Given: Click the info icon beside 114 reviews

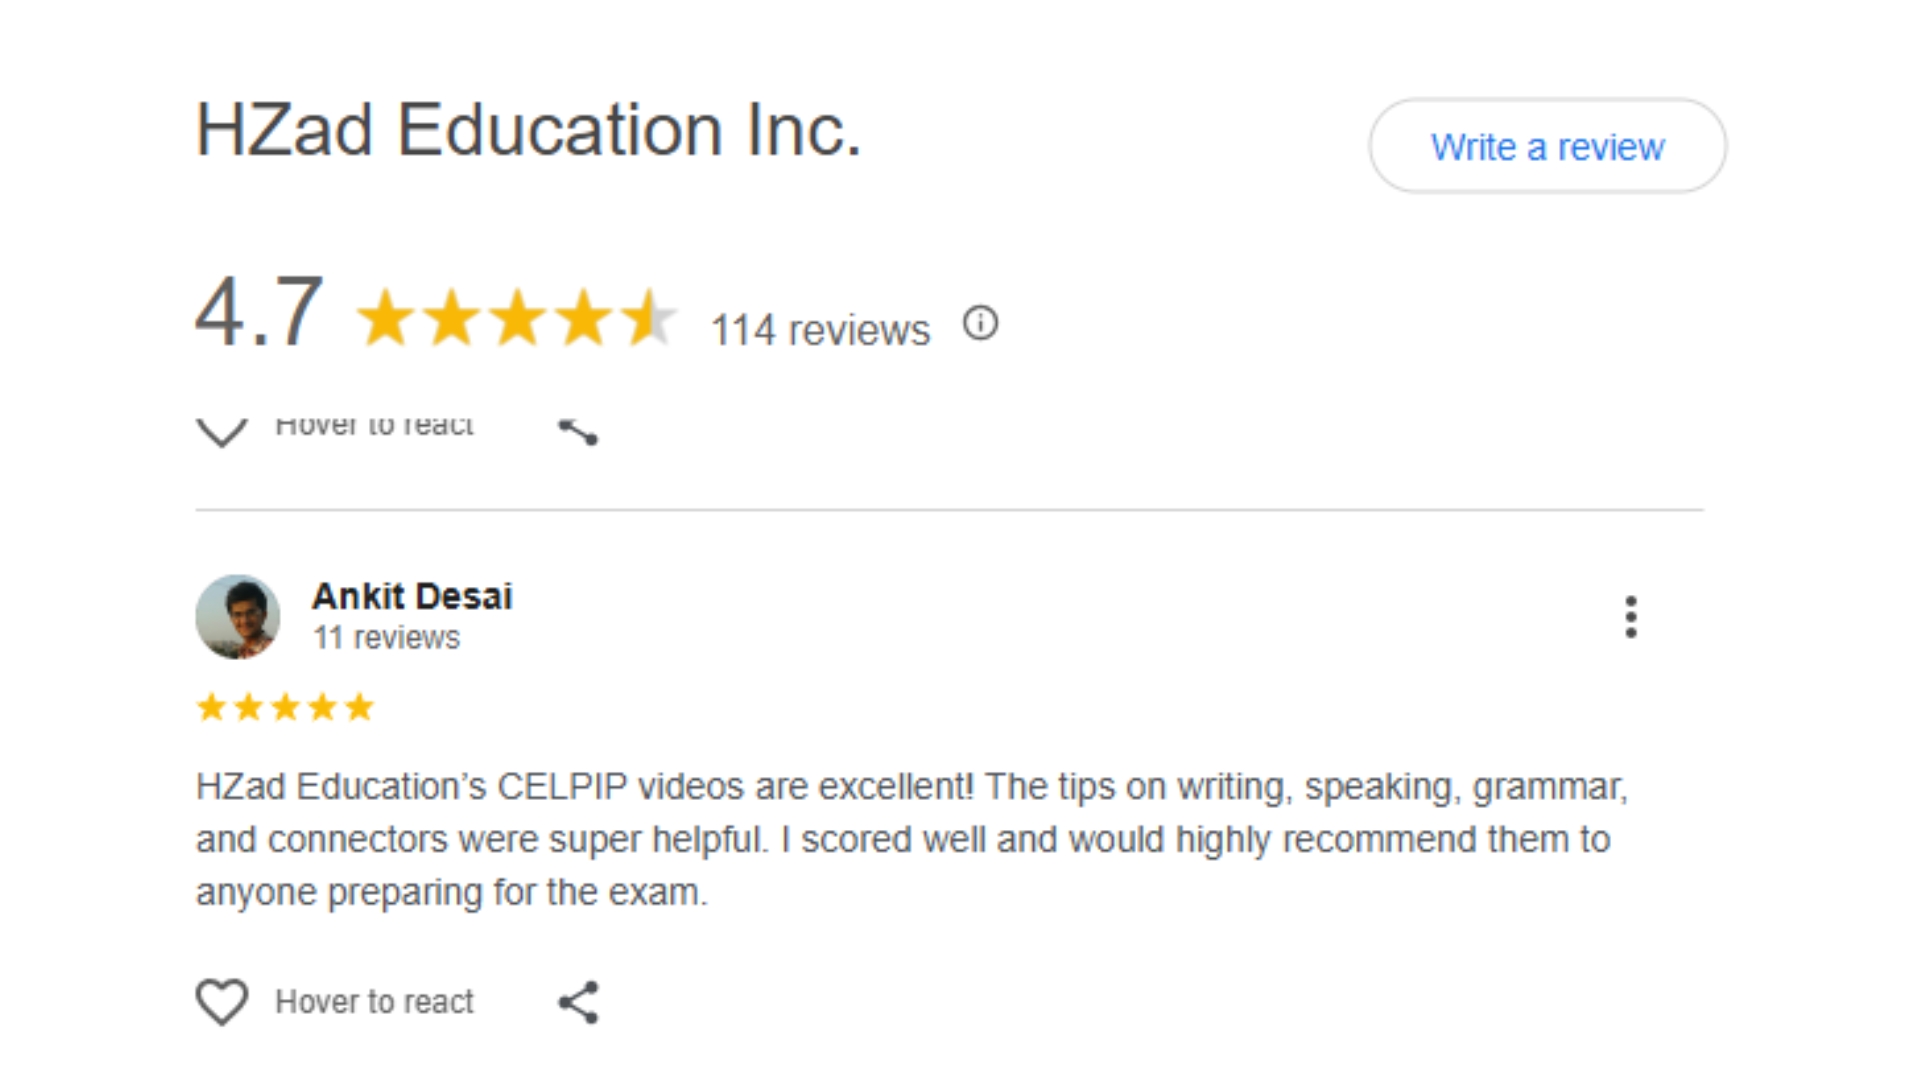Looking at the screenshot, I should click(980, 323).
